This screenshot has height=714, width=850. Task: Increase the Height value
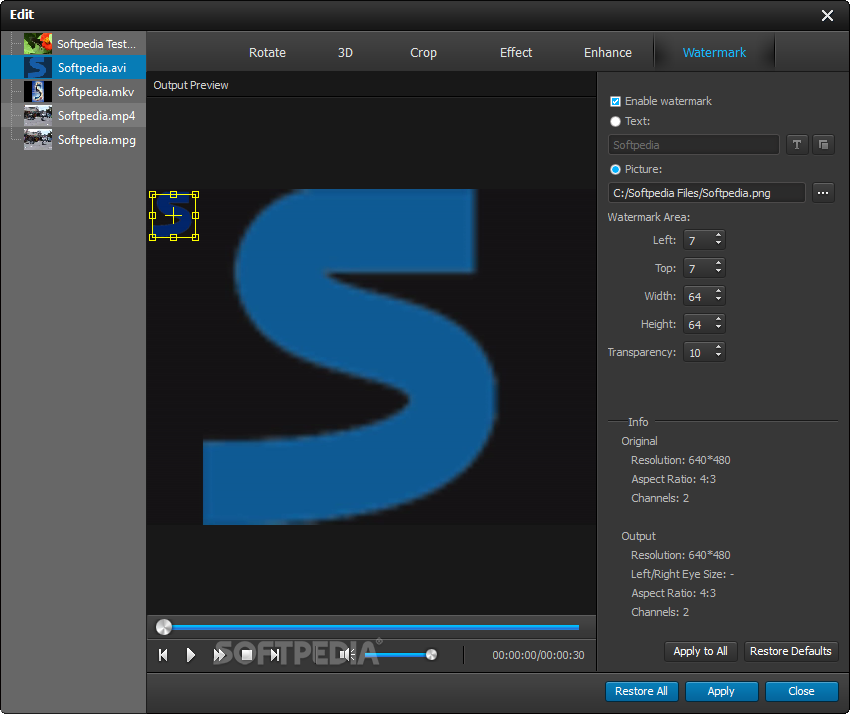718,320
